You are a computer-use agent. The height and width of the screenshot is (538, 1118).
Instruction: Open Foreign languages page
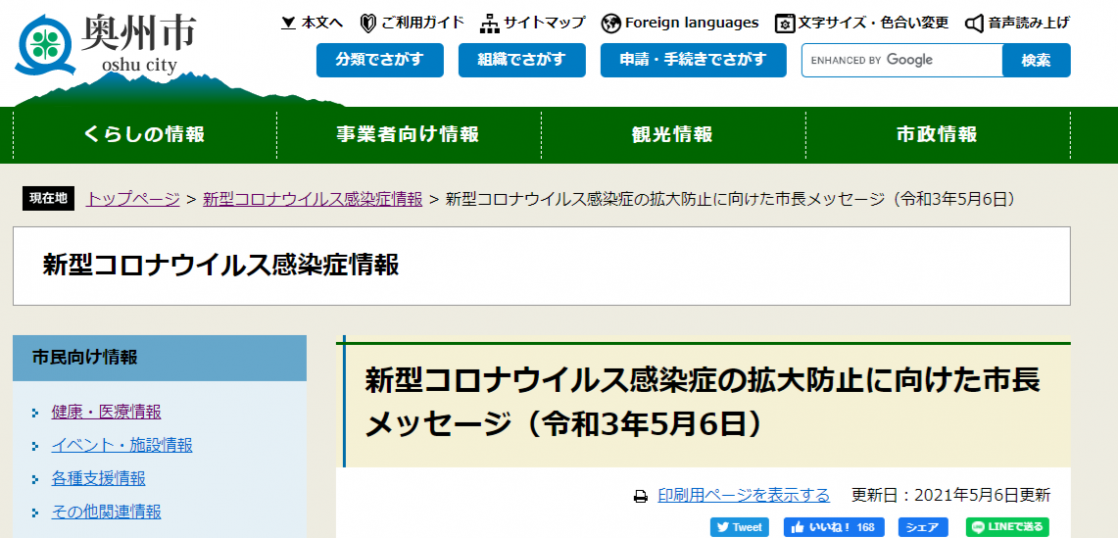pyautogui.click(x=680, y=23)
